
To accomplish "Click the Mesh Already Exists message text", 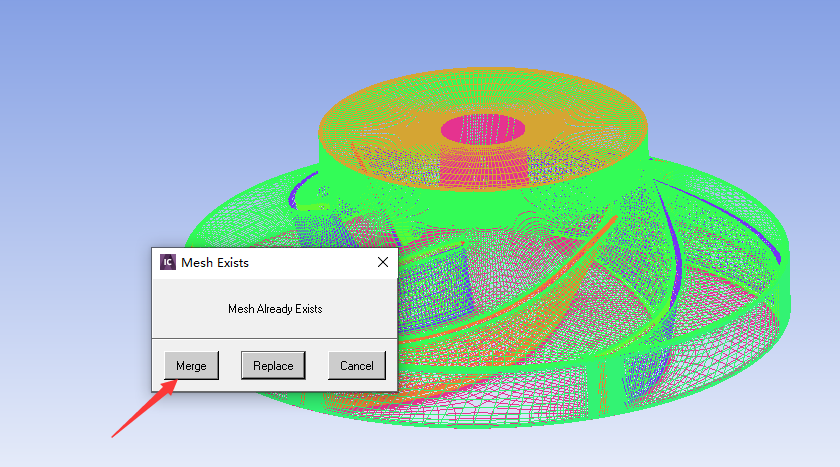I will [275, 309].
